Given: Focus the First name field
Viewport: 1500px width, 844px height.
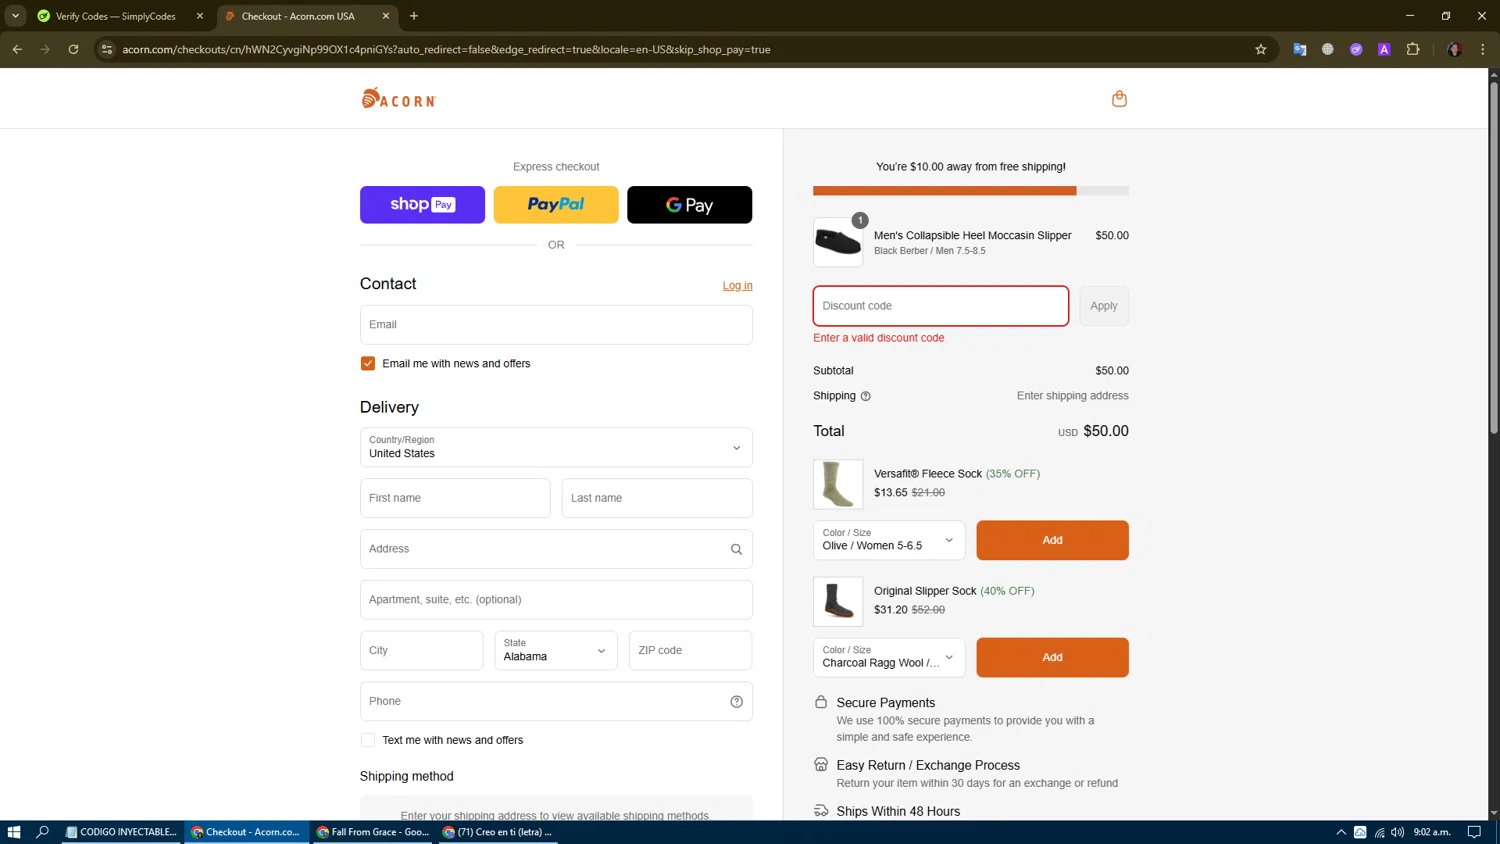Looking at the screenshot, I should click(x=455, y=498).
